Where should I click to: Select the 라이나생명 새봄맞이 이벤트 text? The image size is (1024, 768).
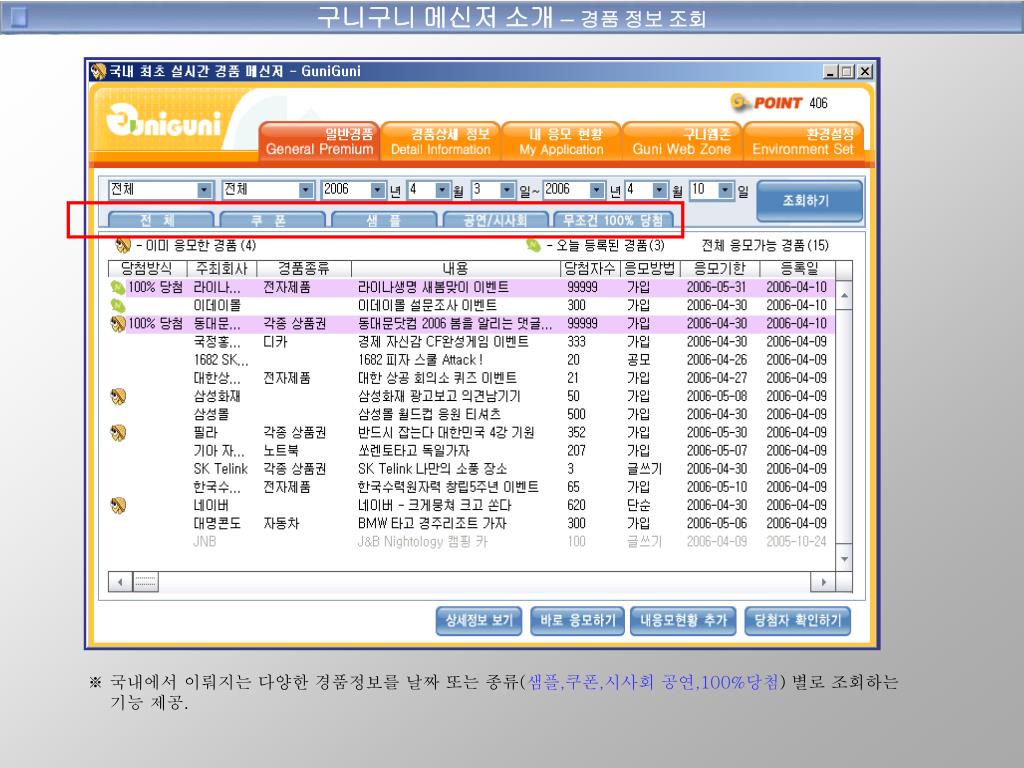tap(433, 287)
